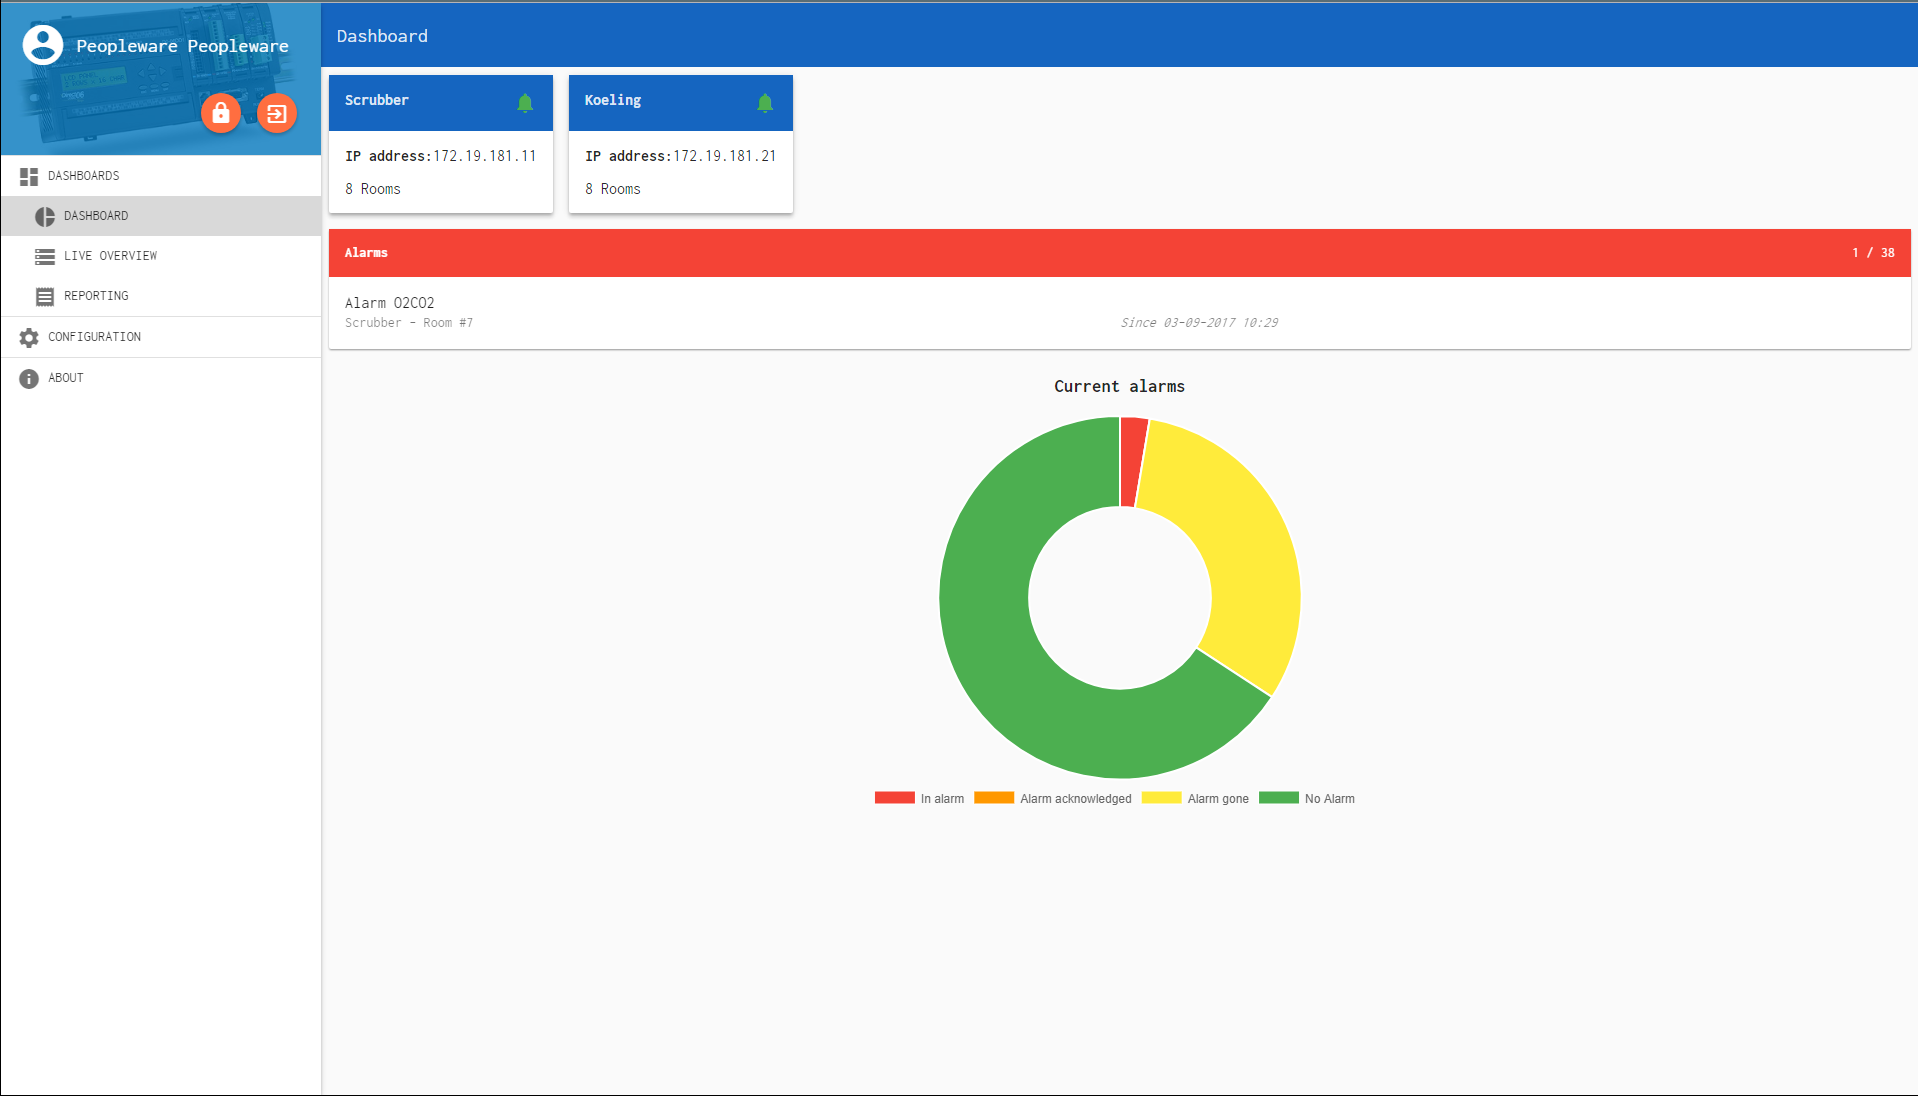Click the Reporting sidebar icon
The width and height of the screenshot is (1918, 1096).
point(45,297)
